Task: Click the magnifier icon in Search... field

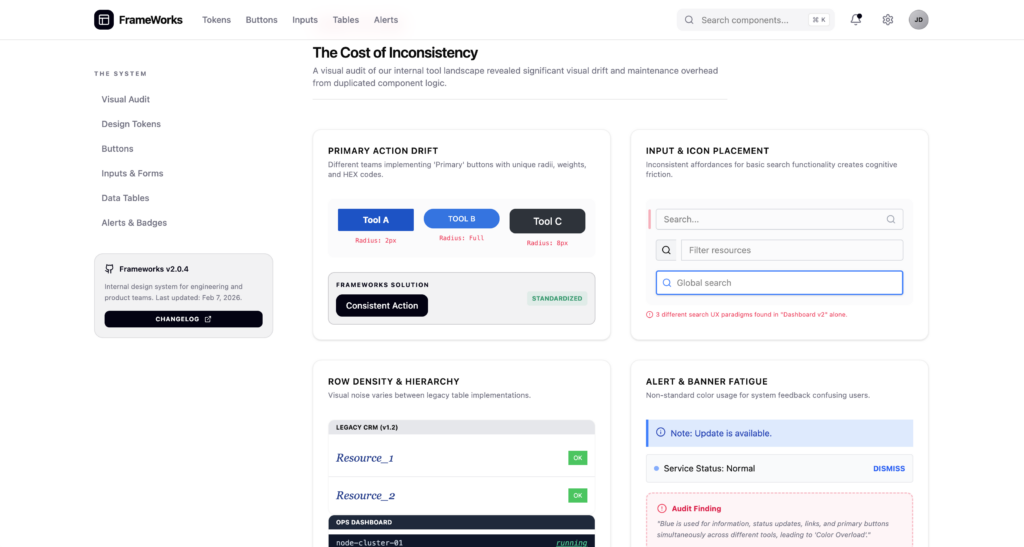Action: click(x=891, y=219)
